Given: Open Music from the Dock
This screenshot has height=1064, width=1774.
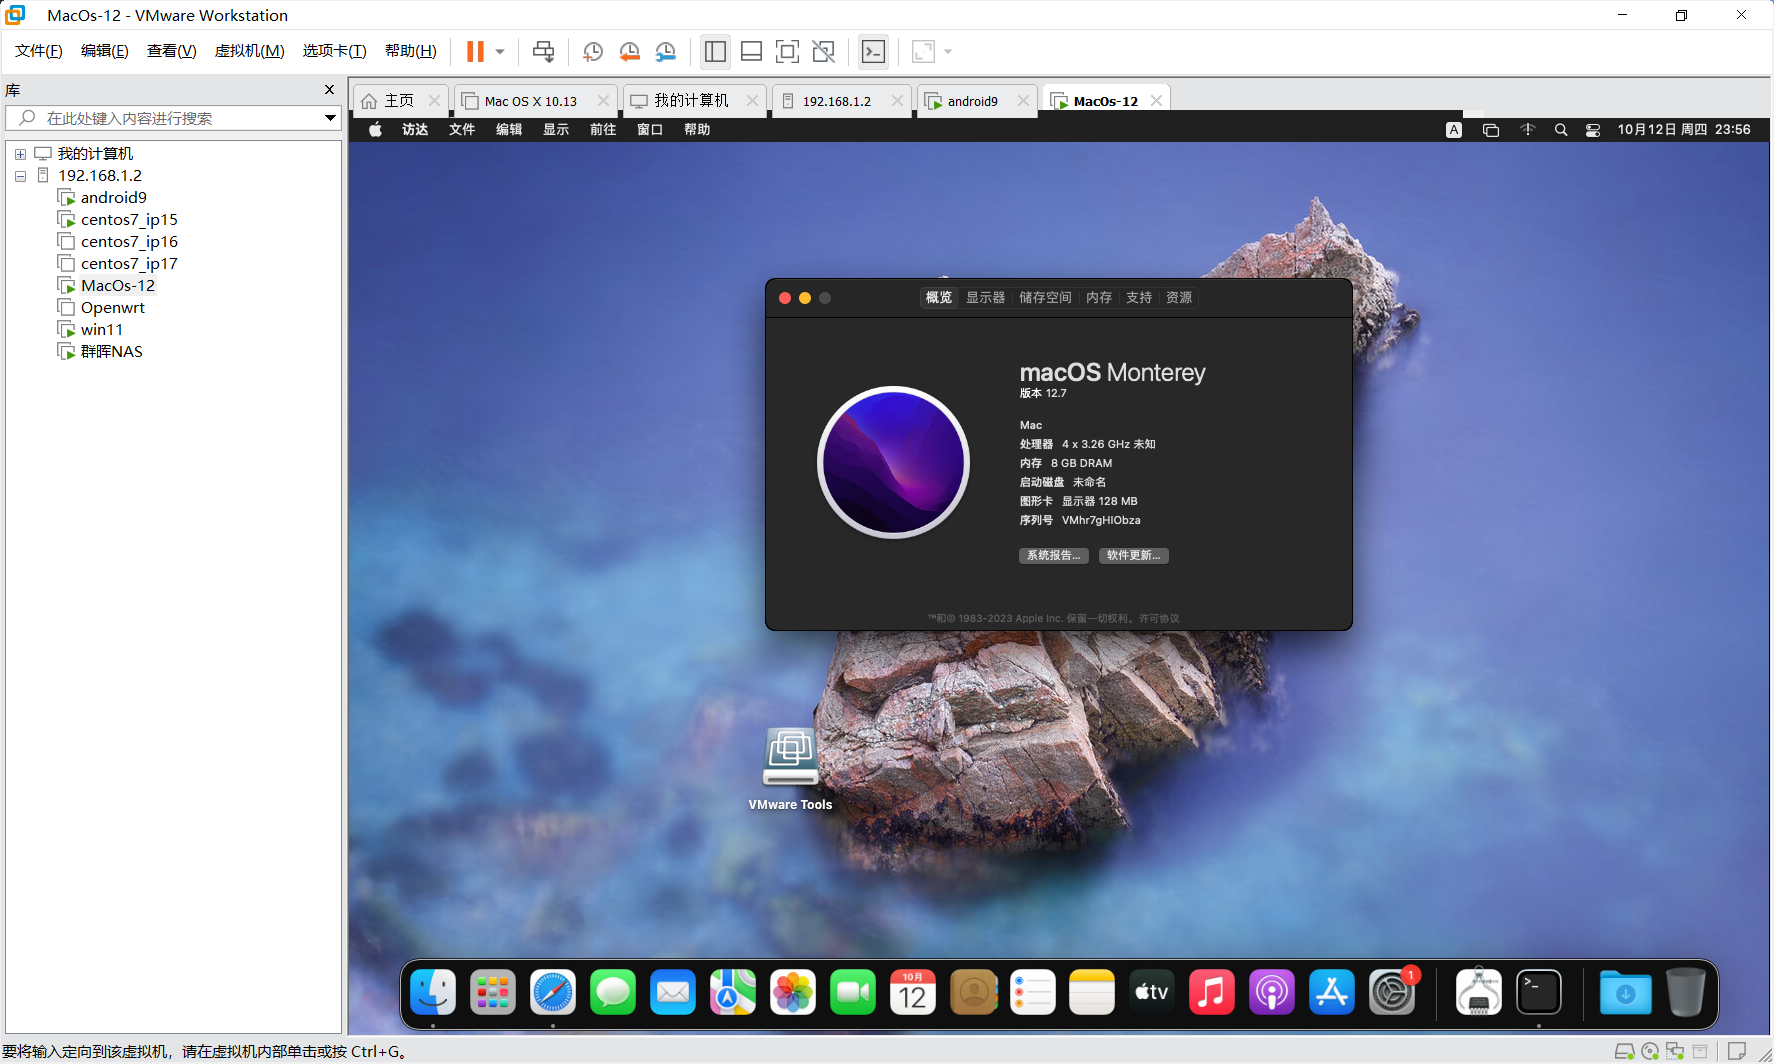Looking at the screenshot, I should coord(1212,993).
